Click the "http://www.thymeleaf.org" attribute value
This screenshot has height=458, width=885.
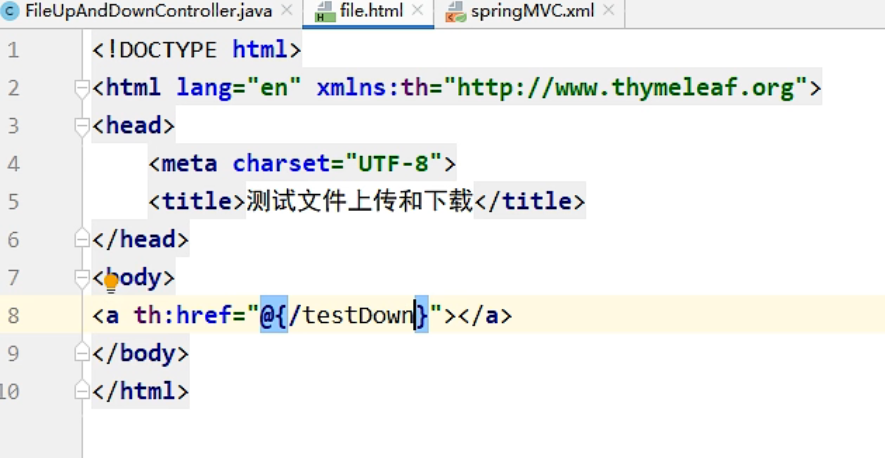pyautogui.click(x=626, y=88)
